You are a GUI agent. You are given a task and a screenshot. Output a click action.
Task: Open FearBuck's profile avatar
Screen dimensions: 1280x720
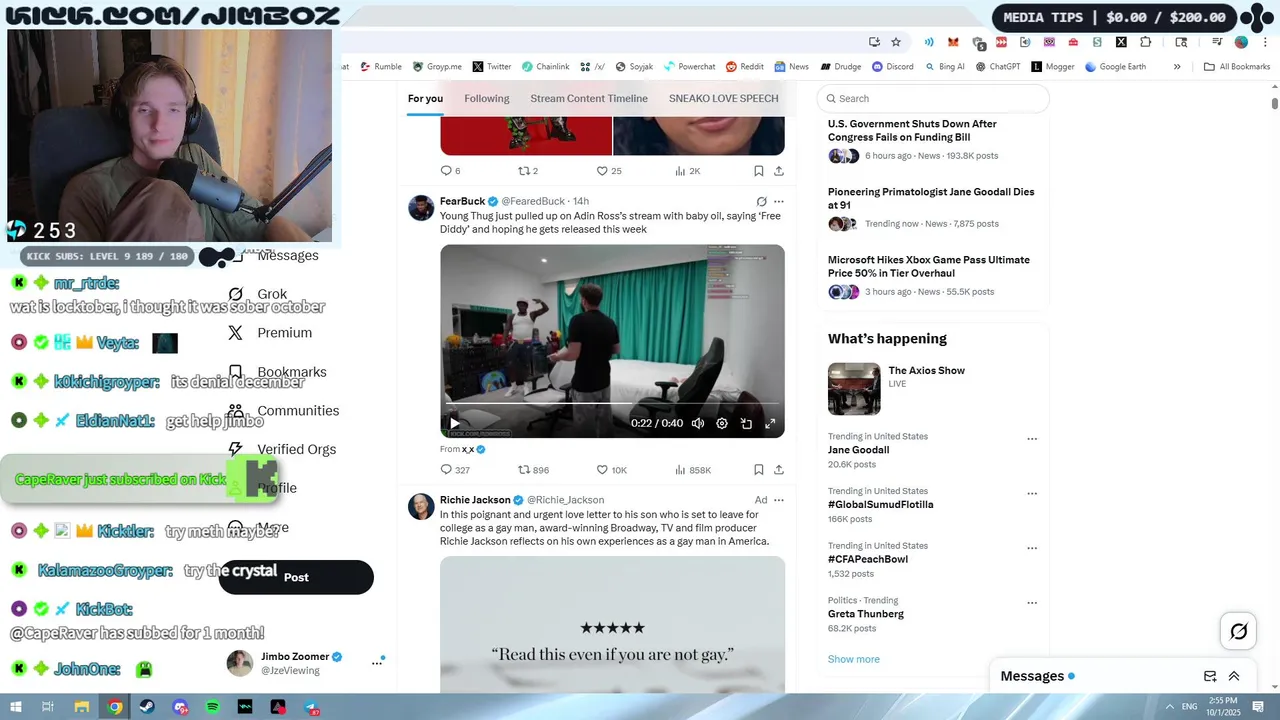tap(421, 208)
